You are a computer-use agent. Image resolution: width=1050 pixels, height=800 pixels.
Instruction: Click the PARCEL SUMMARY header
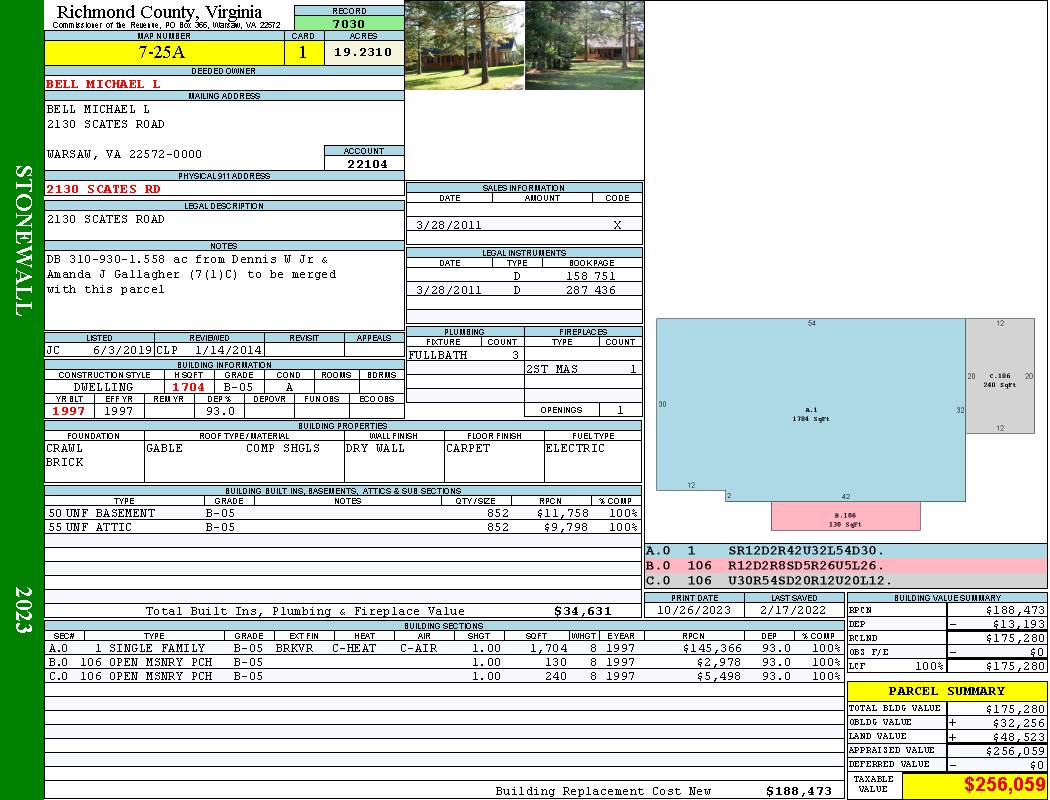pos(947,691)
